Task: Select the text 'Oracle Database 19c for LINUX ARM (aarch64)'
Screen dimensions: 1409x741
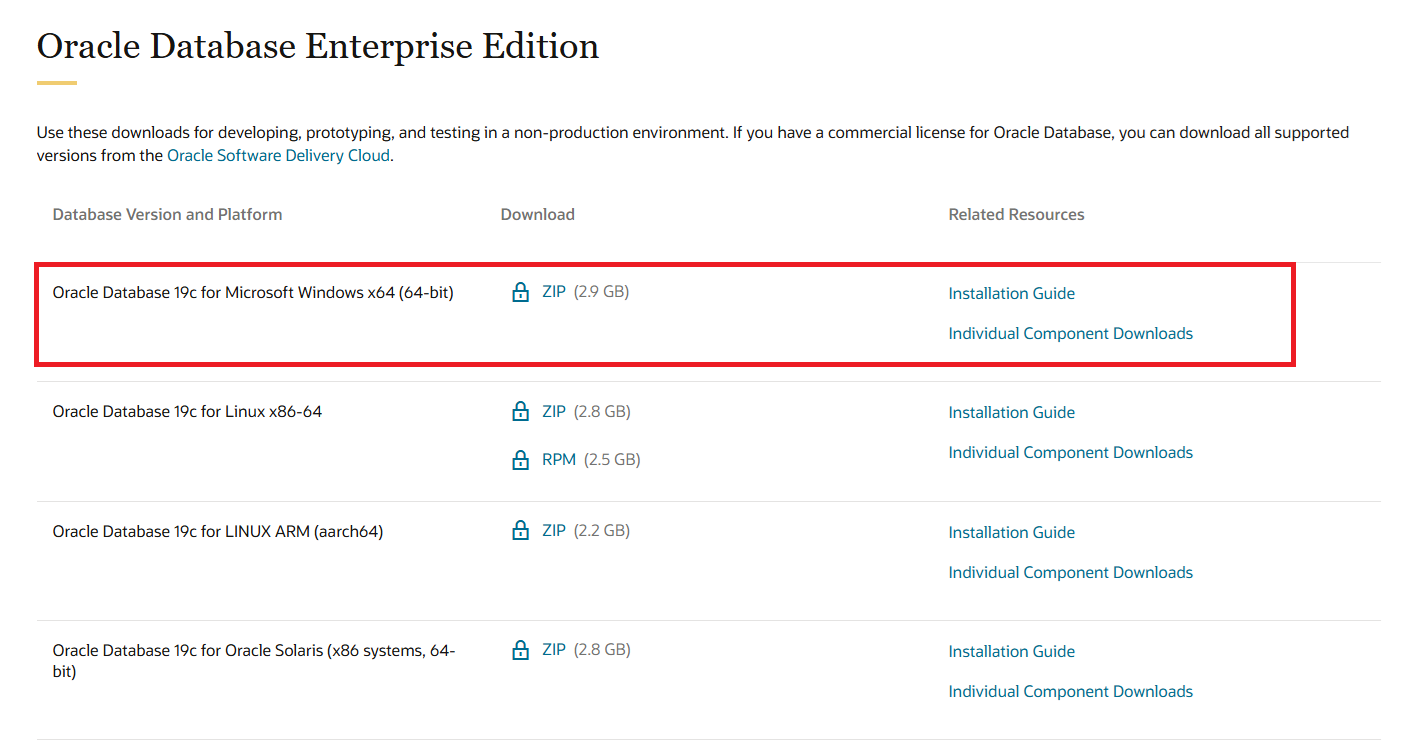Action: (x=218, y=531)
